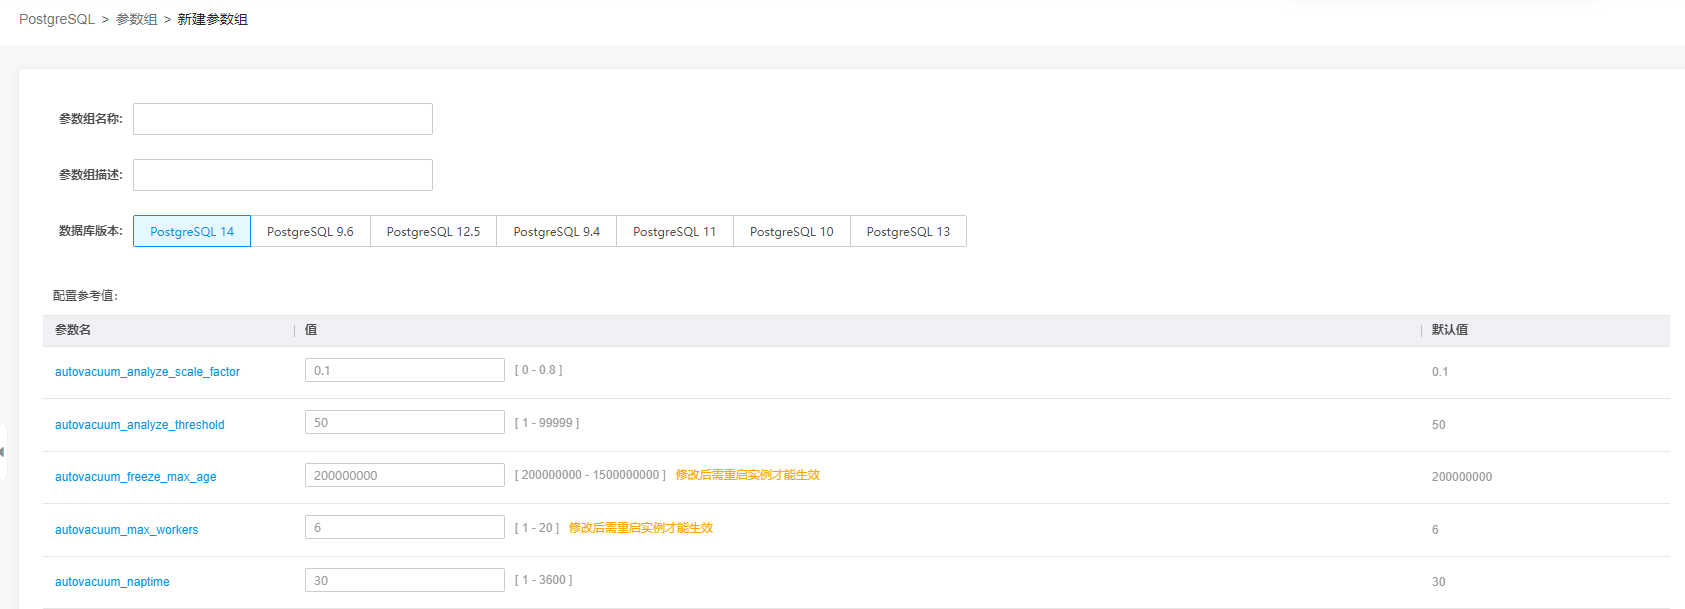Select PostgreSQL 10 version tab

click(x=792, y=231)
